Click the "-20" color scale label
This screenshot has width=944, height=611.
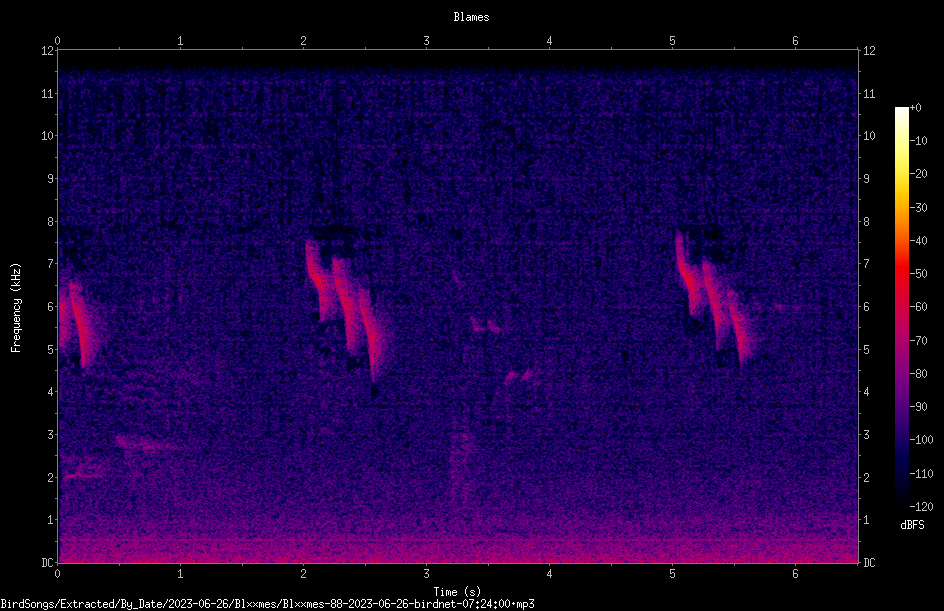(x=918, y=174)
